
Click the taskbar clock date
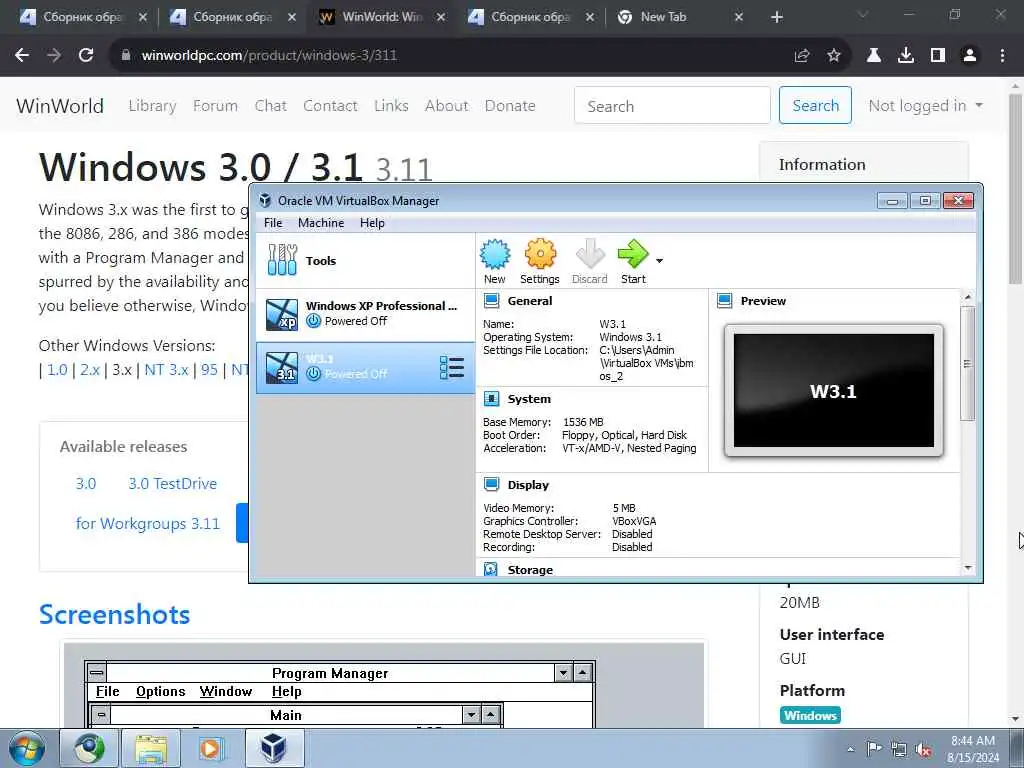973,749
